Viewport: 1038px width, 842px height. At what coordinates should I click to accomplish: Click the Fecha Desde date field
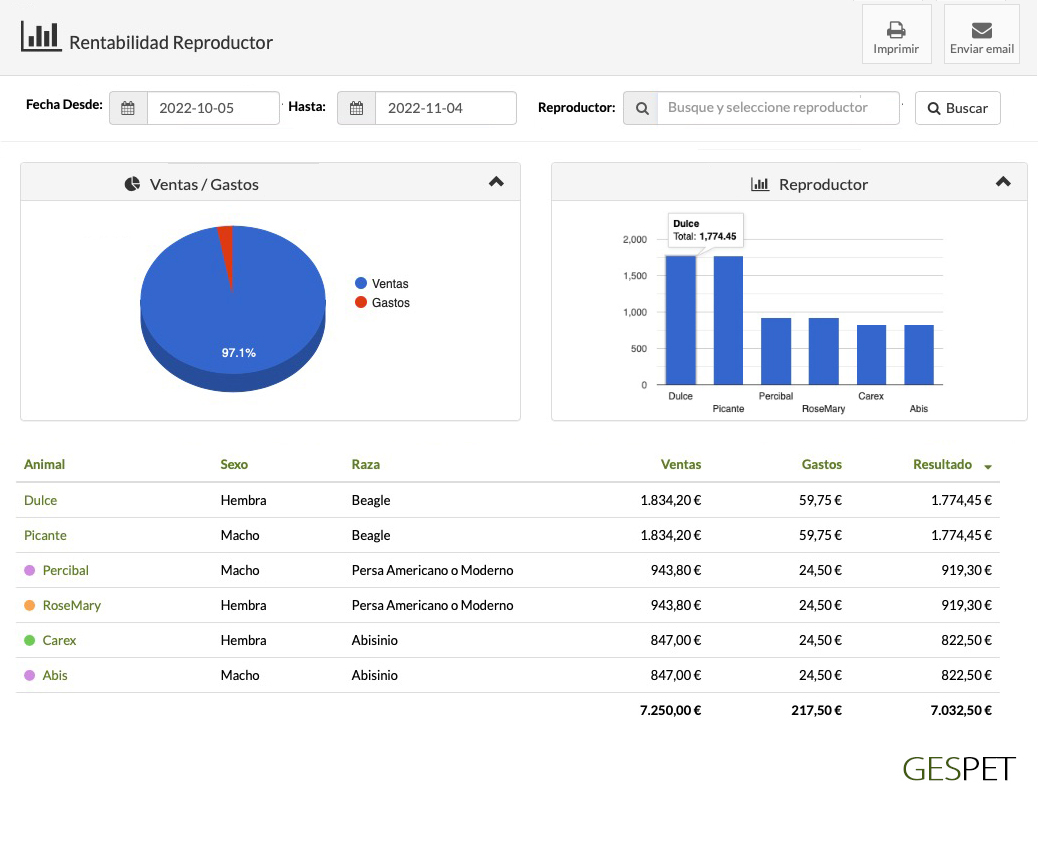click(212, 108)
